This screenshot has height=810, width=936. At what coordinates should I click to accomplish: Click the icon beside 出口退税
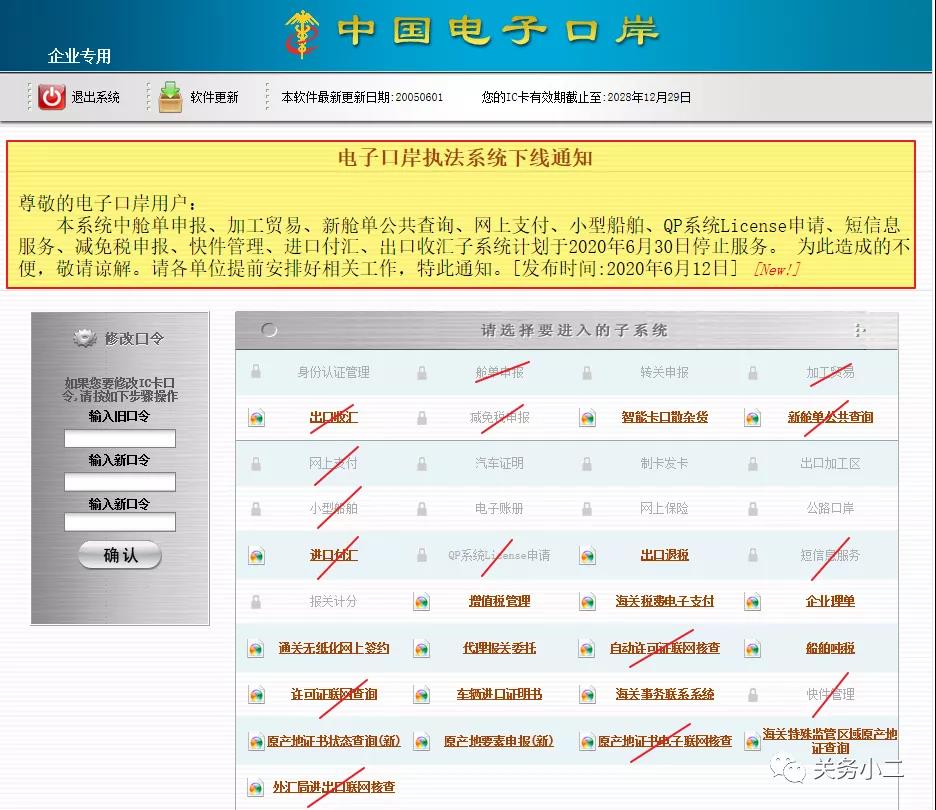pos(587,556)
